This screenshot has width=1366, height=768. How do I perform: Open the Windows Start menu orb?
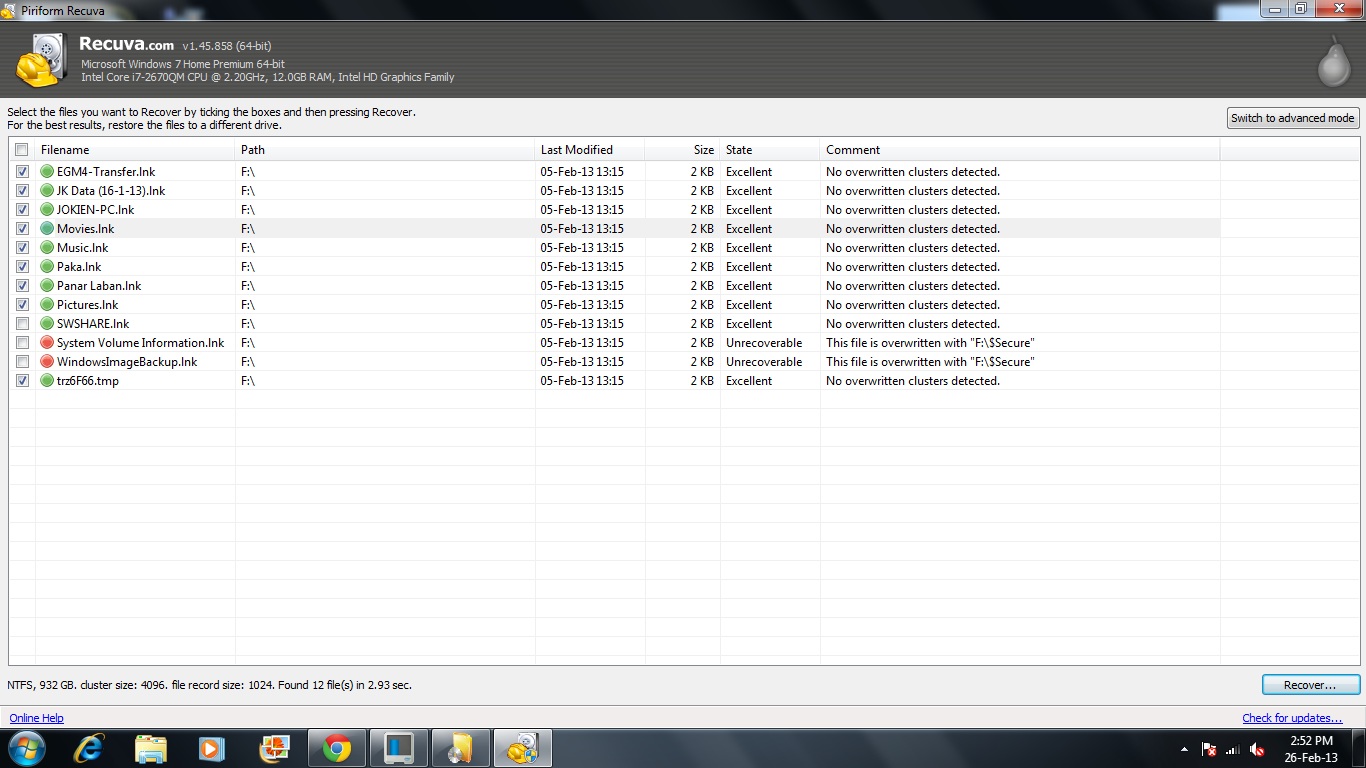(x=27, y=748)
